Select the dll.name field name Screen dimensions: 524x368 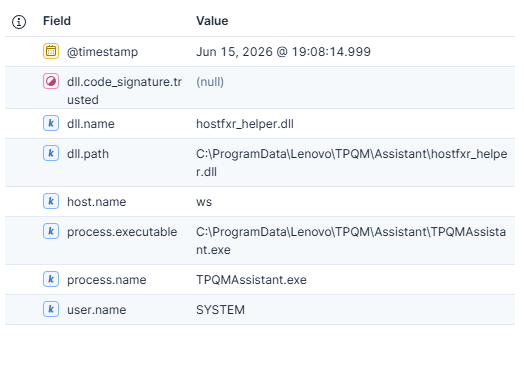pos(91,124)
